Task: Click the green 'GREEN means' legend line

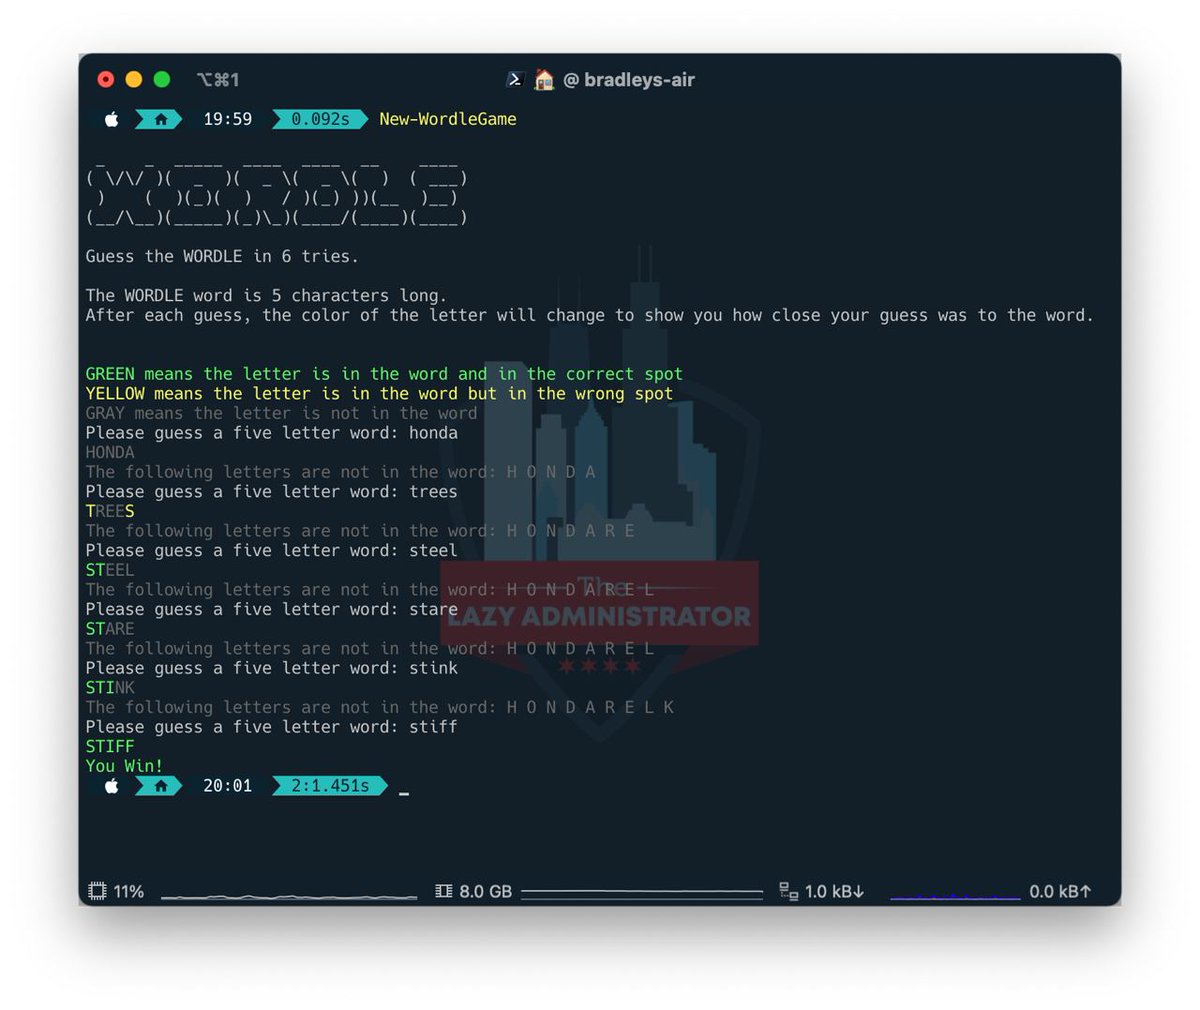Action: (x=384, y=374)
